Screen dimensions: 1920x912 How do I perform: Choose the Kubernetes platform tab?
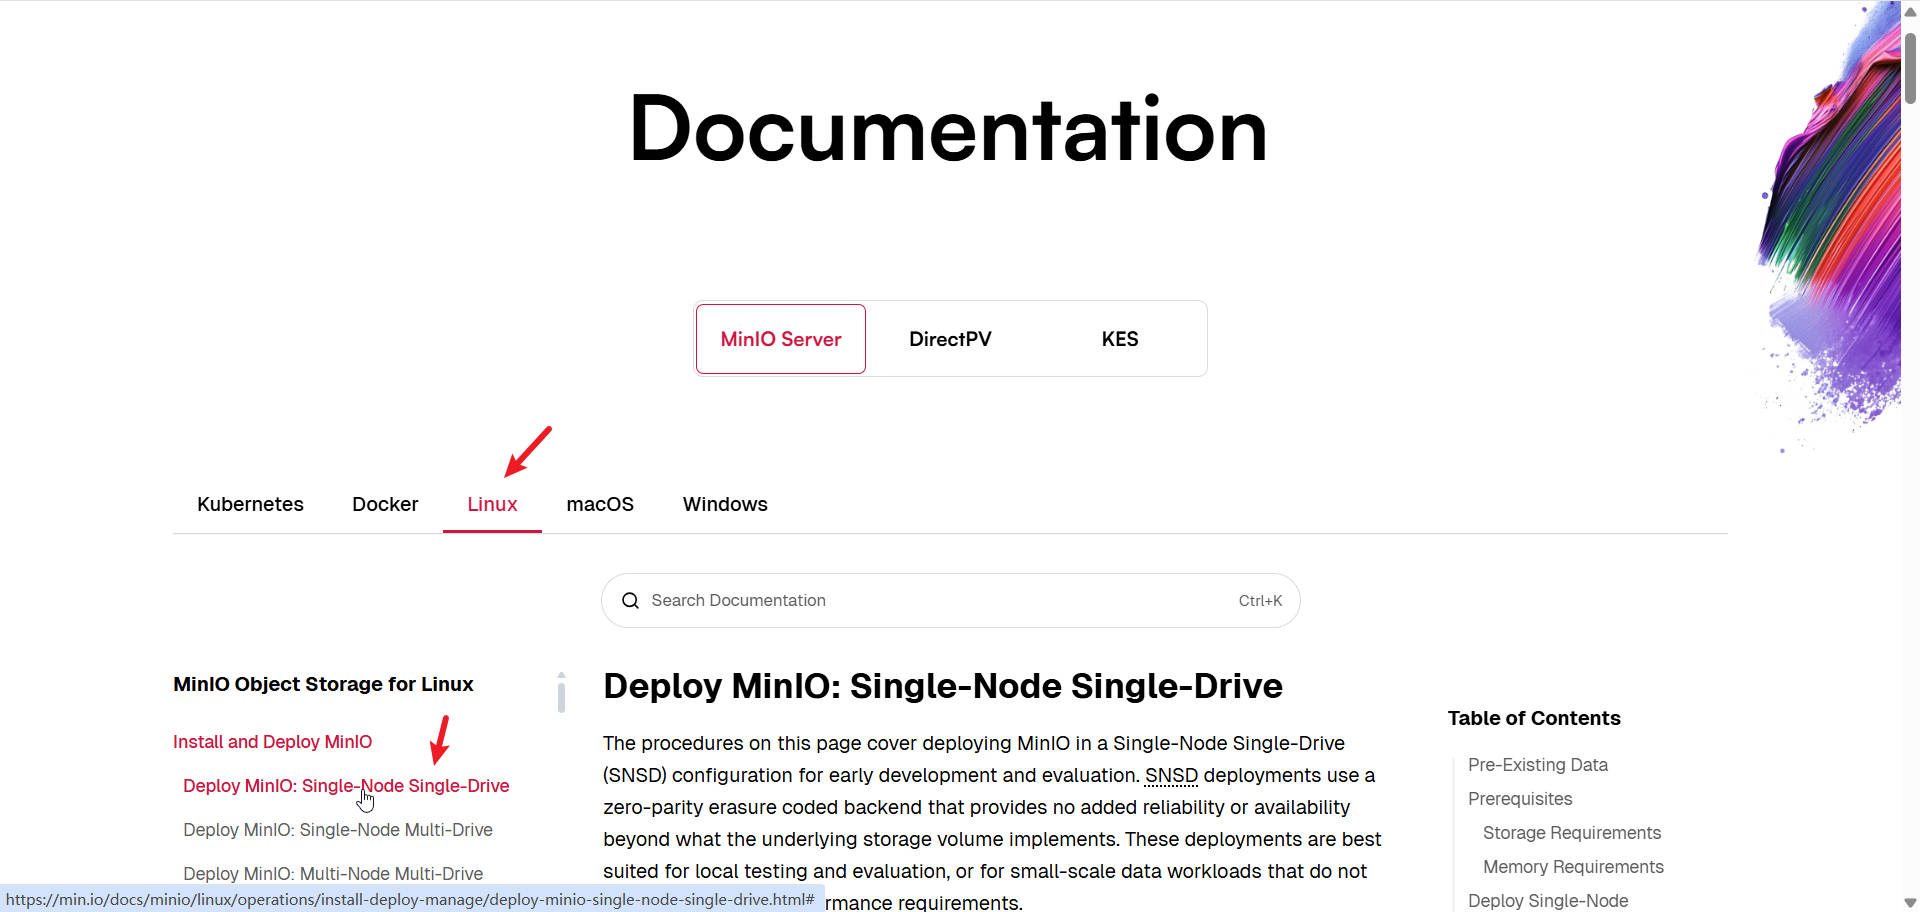click(x=250, y=504)
